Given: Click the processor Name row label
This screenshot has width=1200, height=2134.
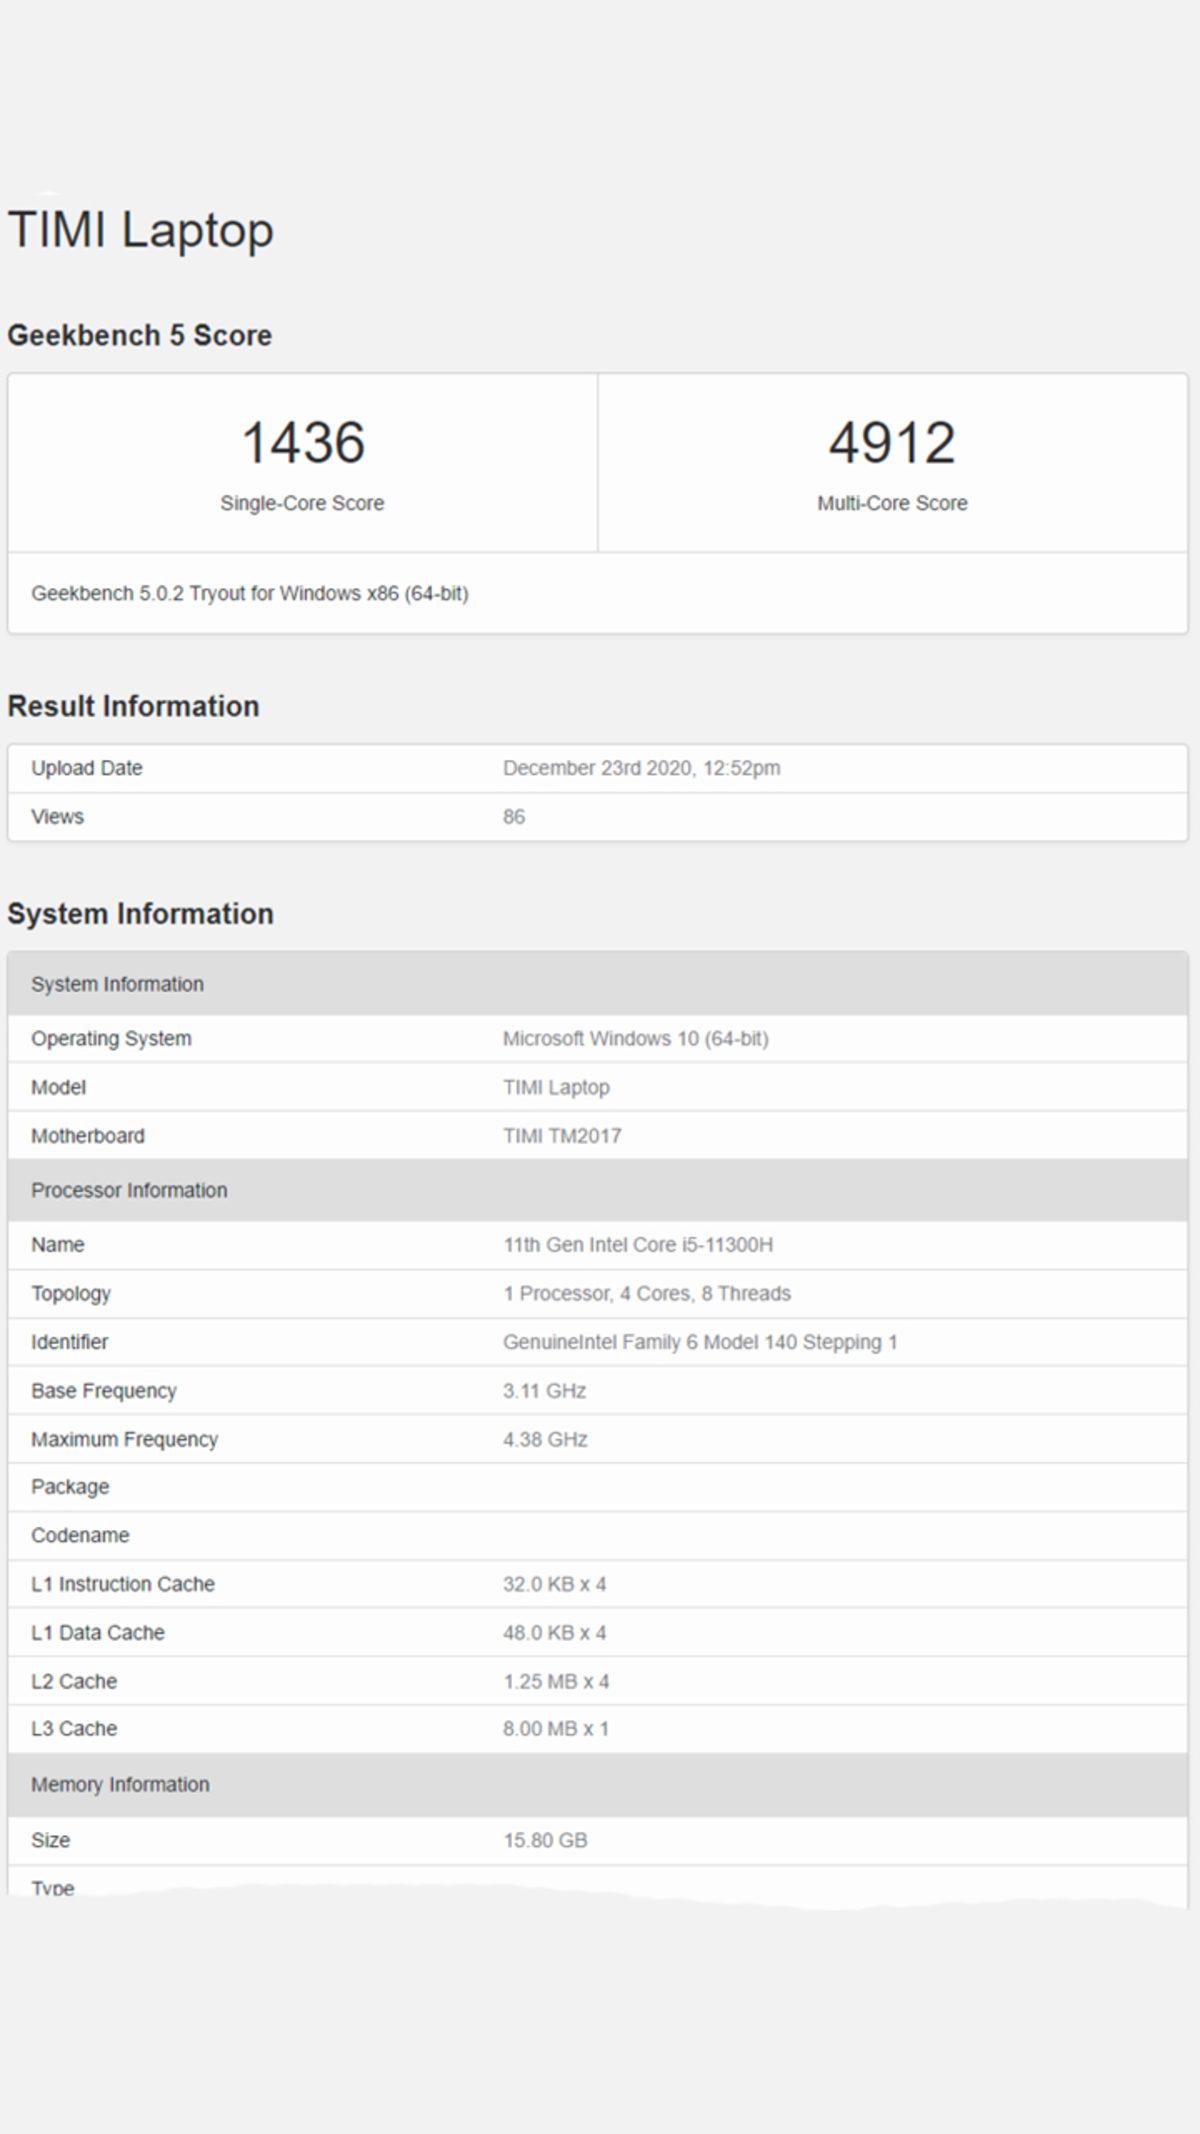Looking at the screenshot, I should 58,1245.
